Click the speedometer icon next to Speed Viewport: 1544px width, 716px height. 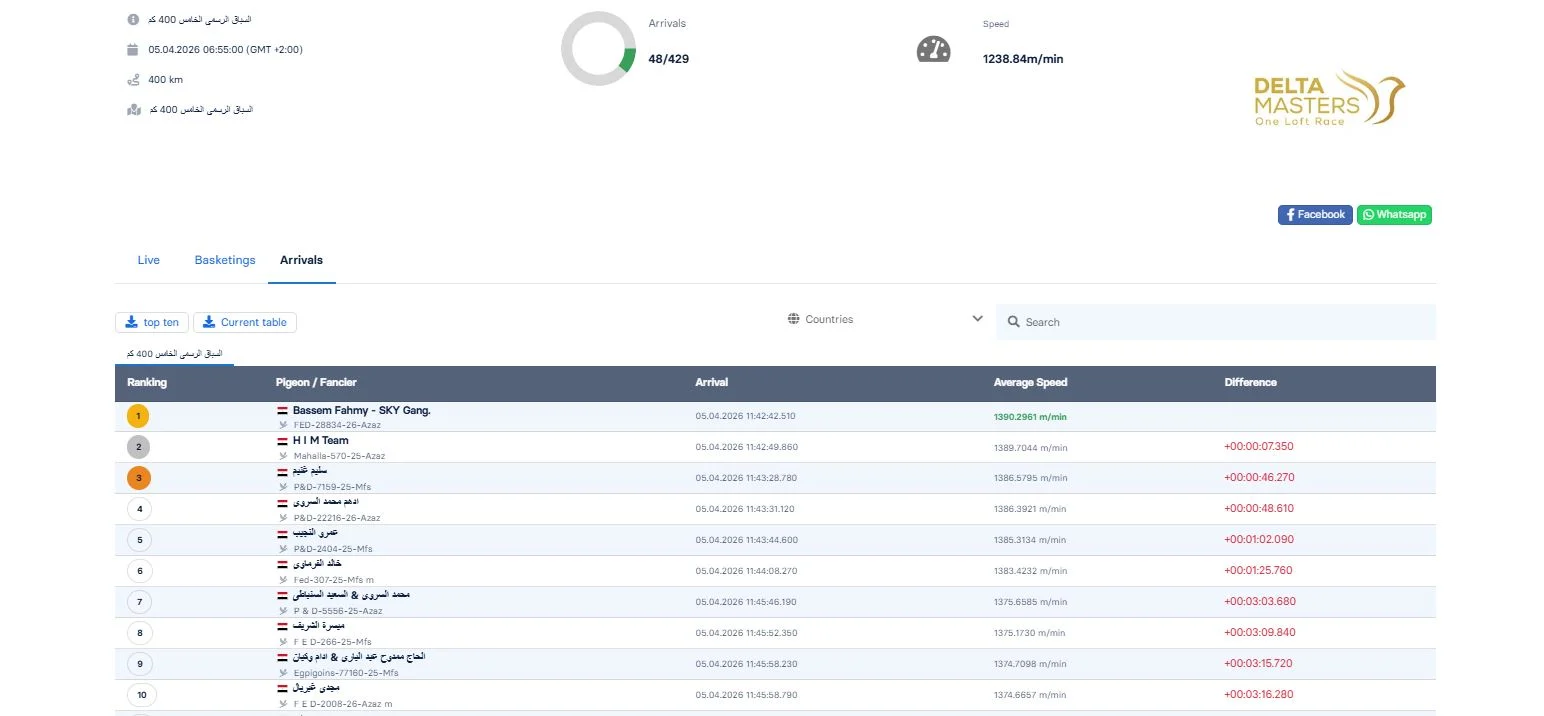[933, 50]
